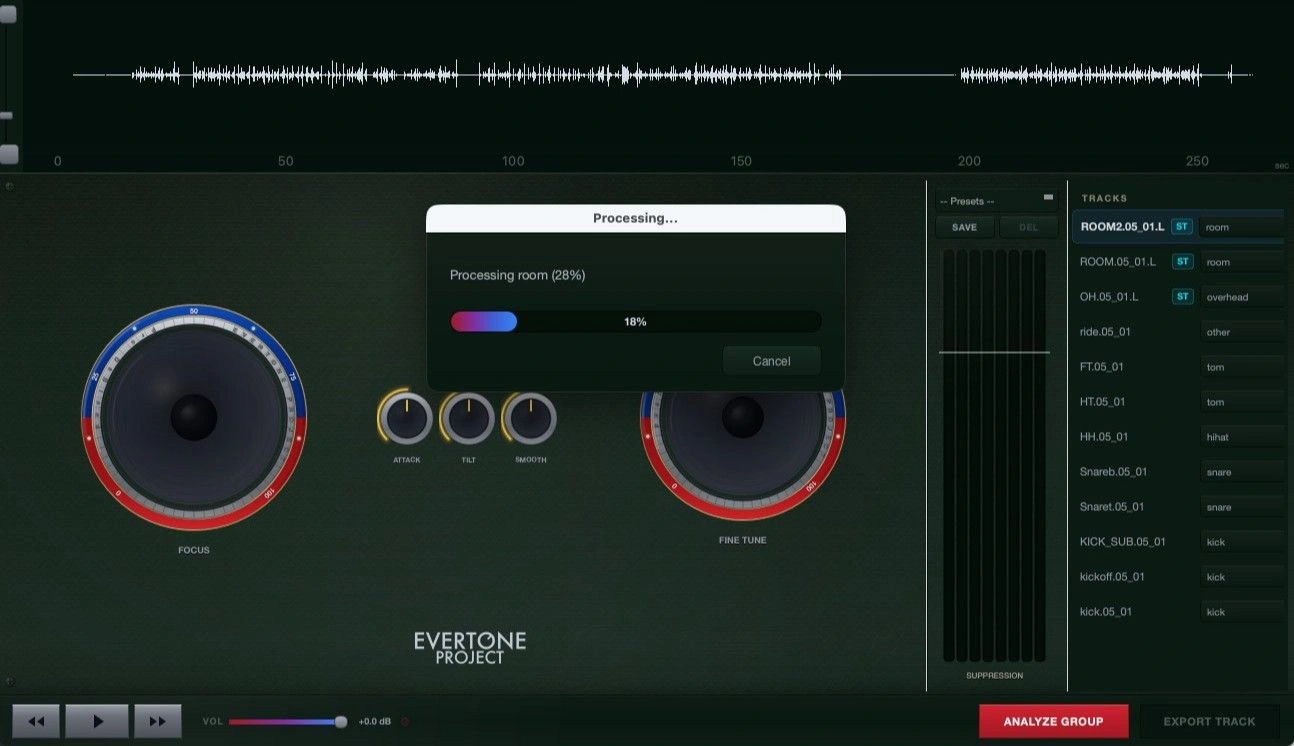Cancel the processing dialog

point(771,361)
